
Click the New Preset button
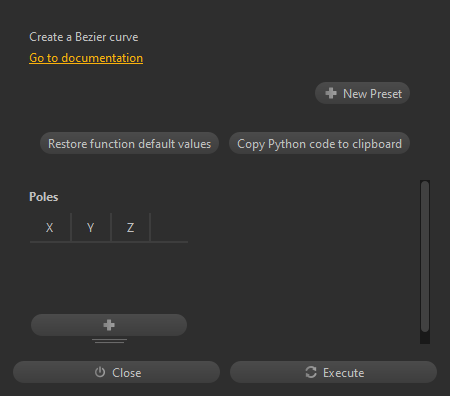362,93
